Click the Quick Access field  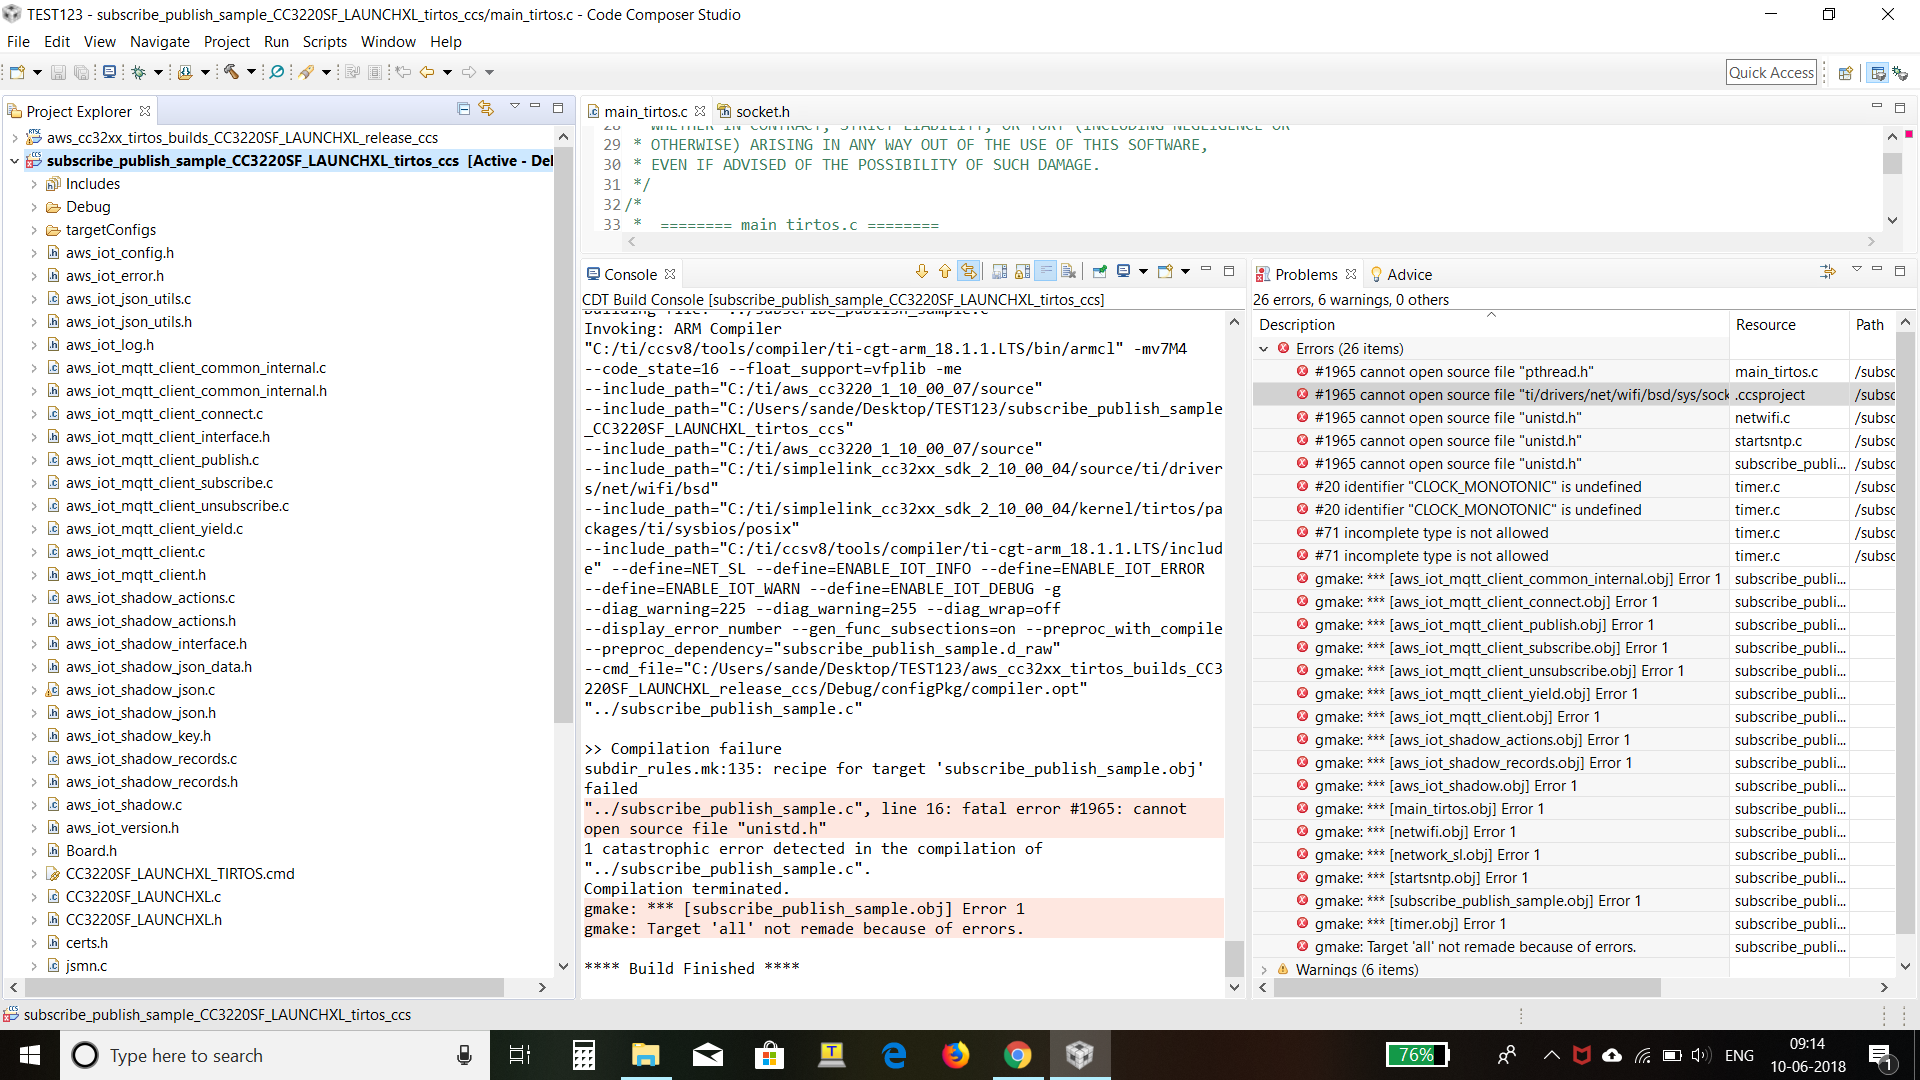1770,73
